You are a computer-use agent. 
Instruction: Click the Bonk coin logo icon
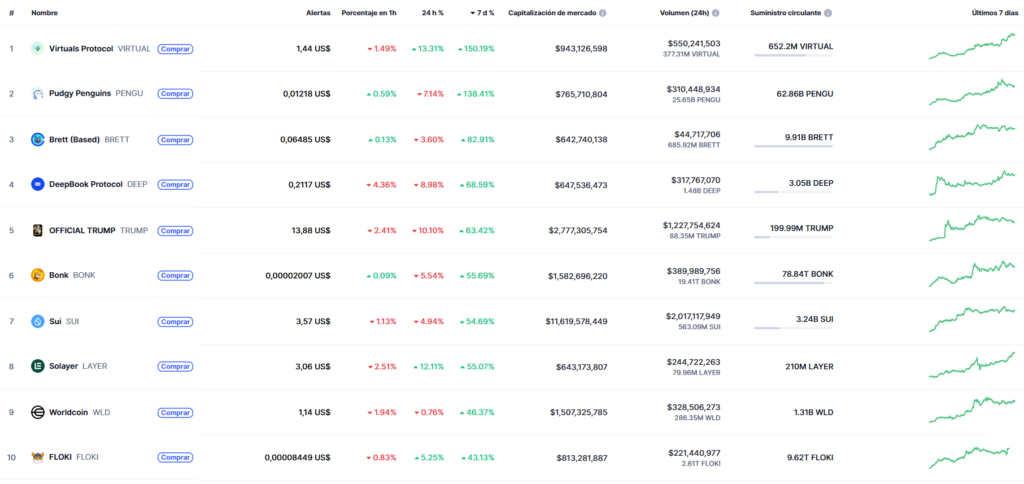[x=38, y=275]
